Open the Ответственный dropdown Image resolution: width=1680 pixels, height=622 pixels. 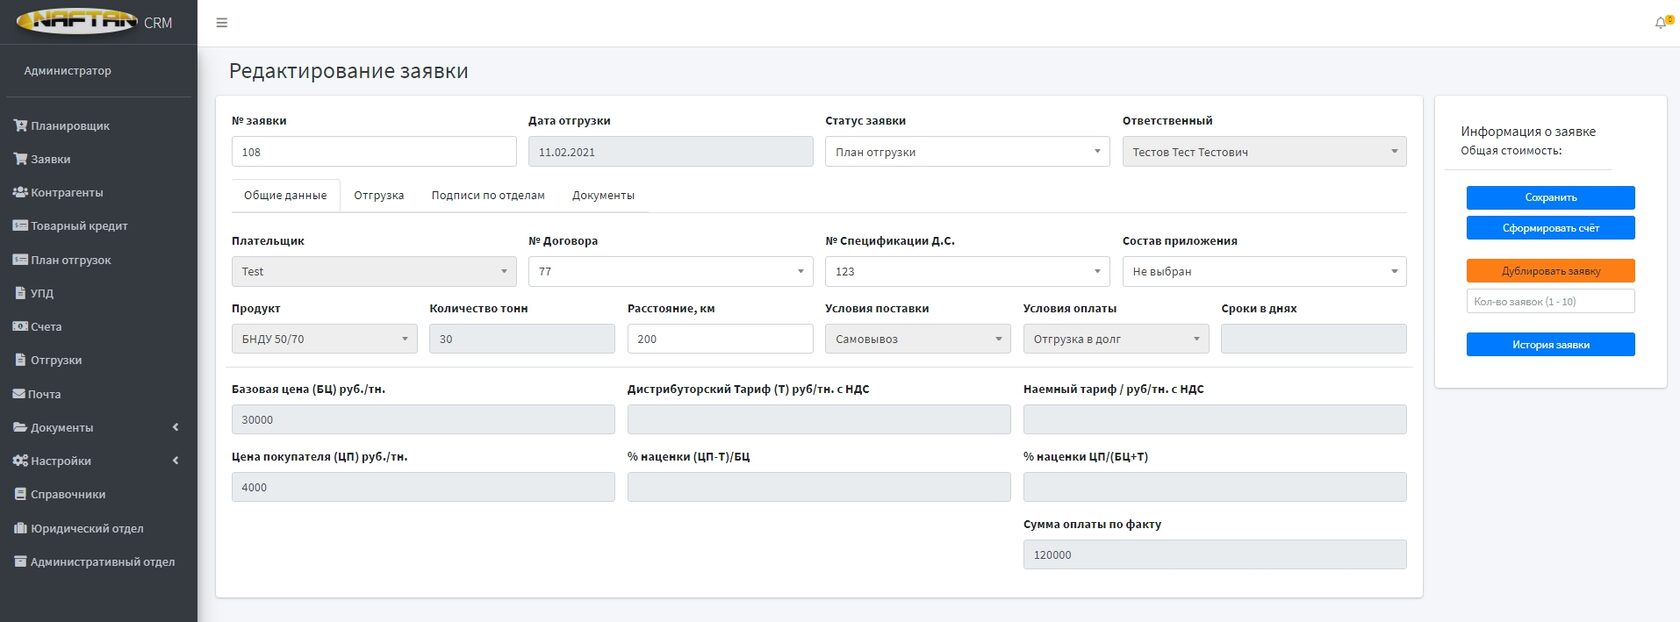tap(1264, 152)
